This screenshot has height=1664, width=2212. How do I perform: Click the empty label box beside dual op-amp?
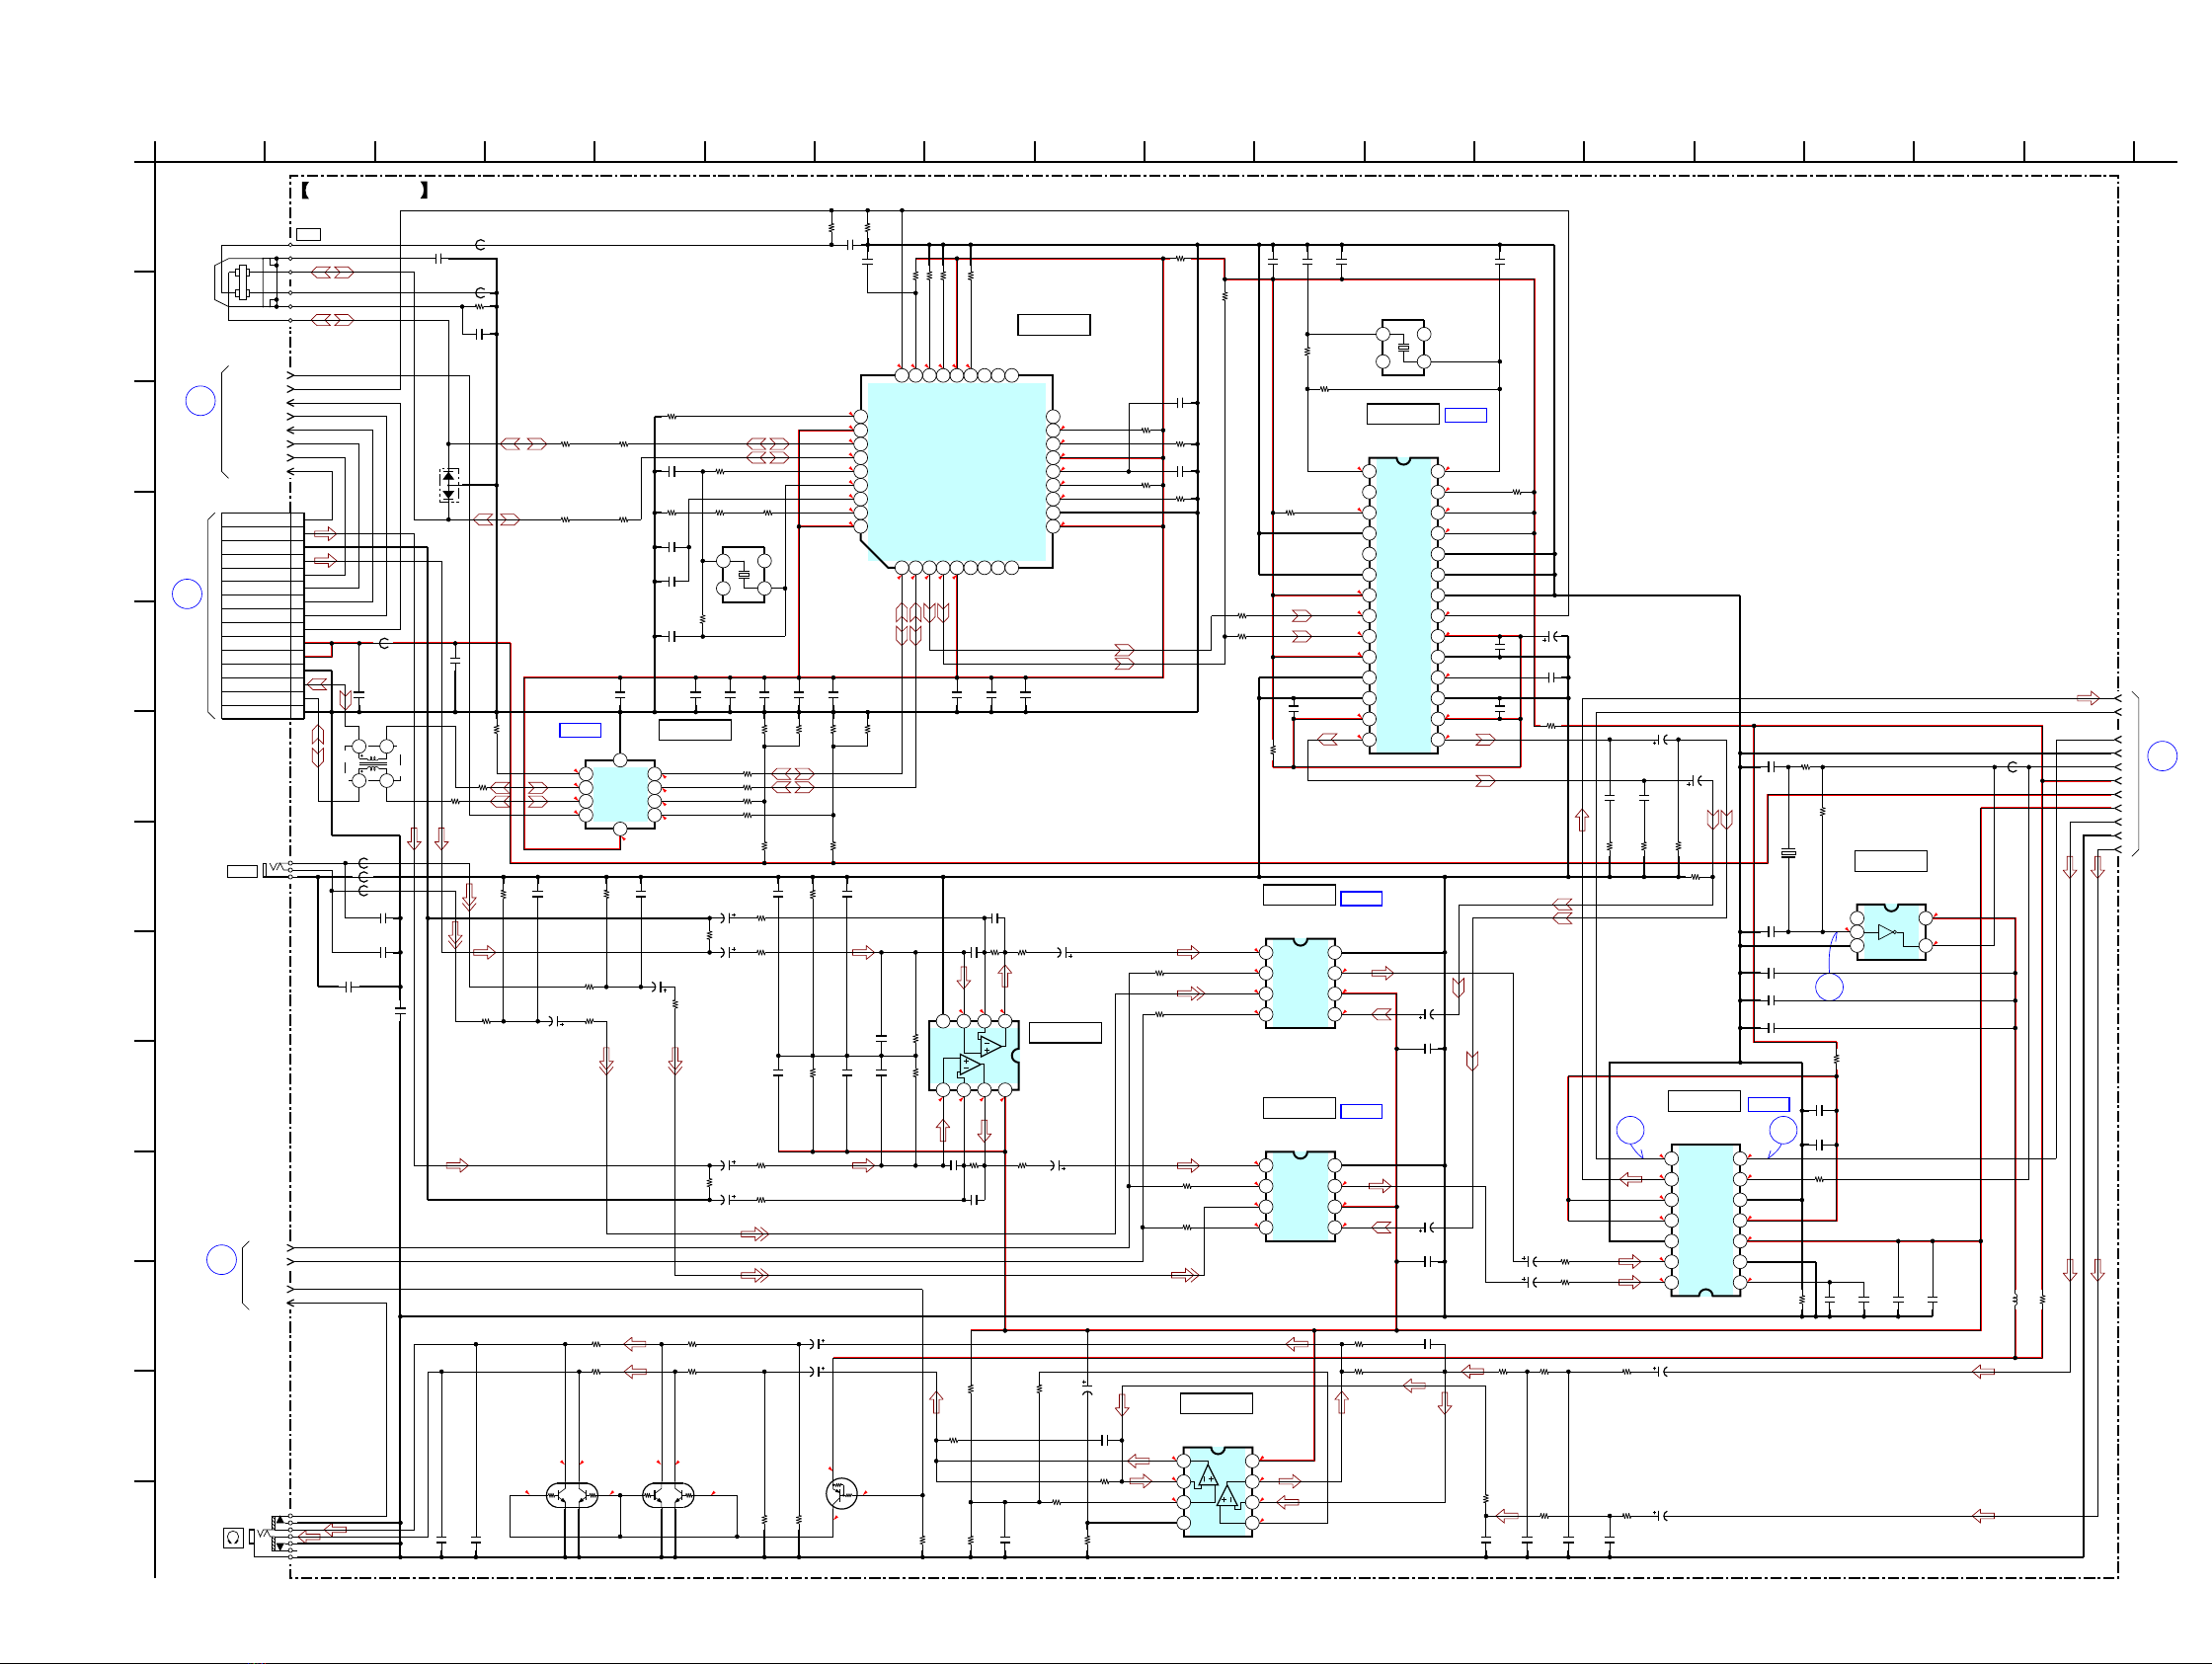[x=1065, y=1033]
